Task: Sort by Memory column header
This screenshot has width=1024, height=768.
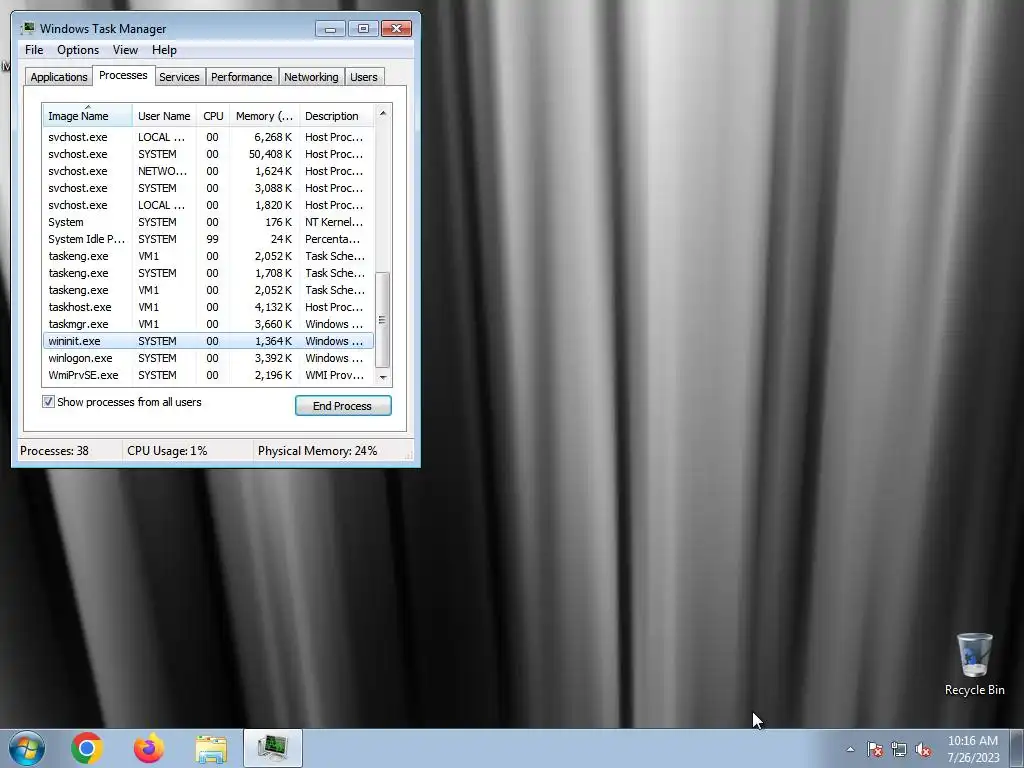Action: [264, 116]
